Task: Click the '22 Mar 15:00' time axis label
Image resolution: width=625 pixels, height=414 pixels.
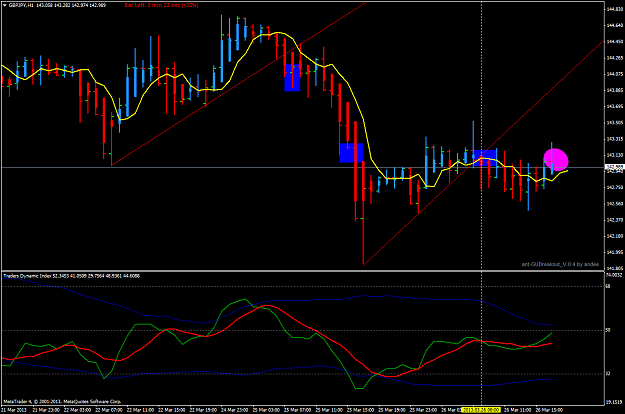Action: point(172,410)
